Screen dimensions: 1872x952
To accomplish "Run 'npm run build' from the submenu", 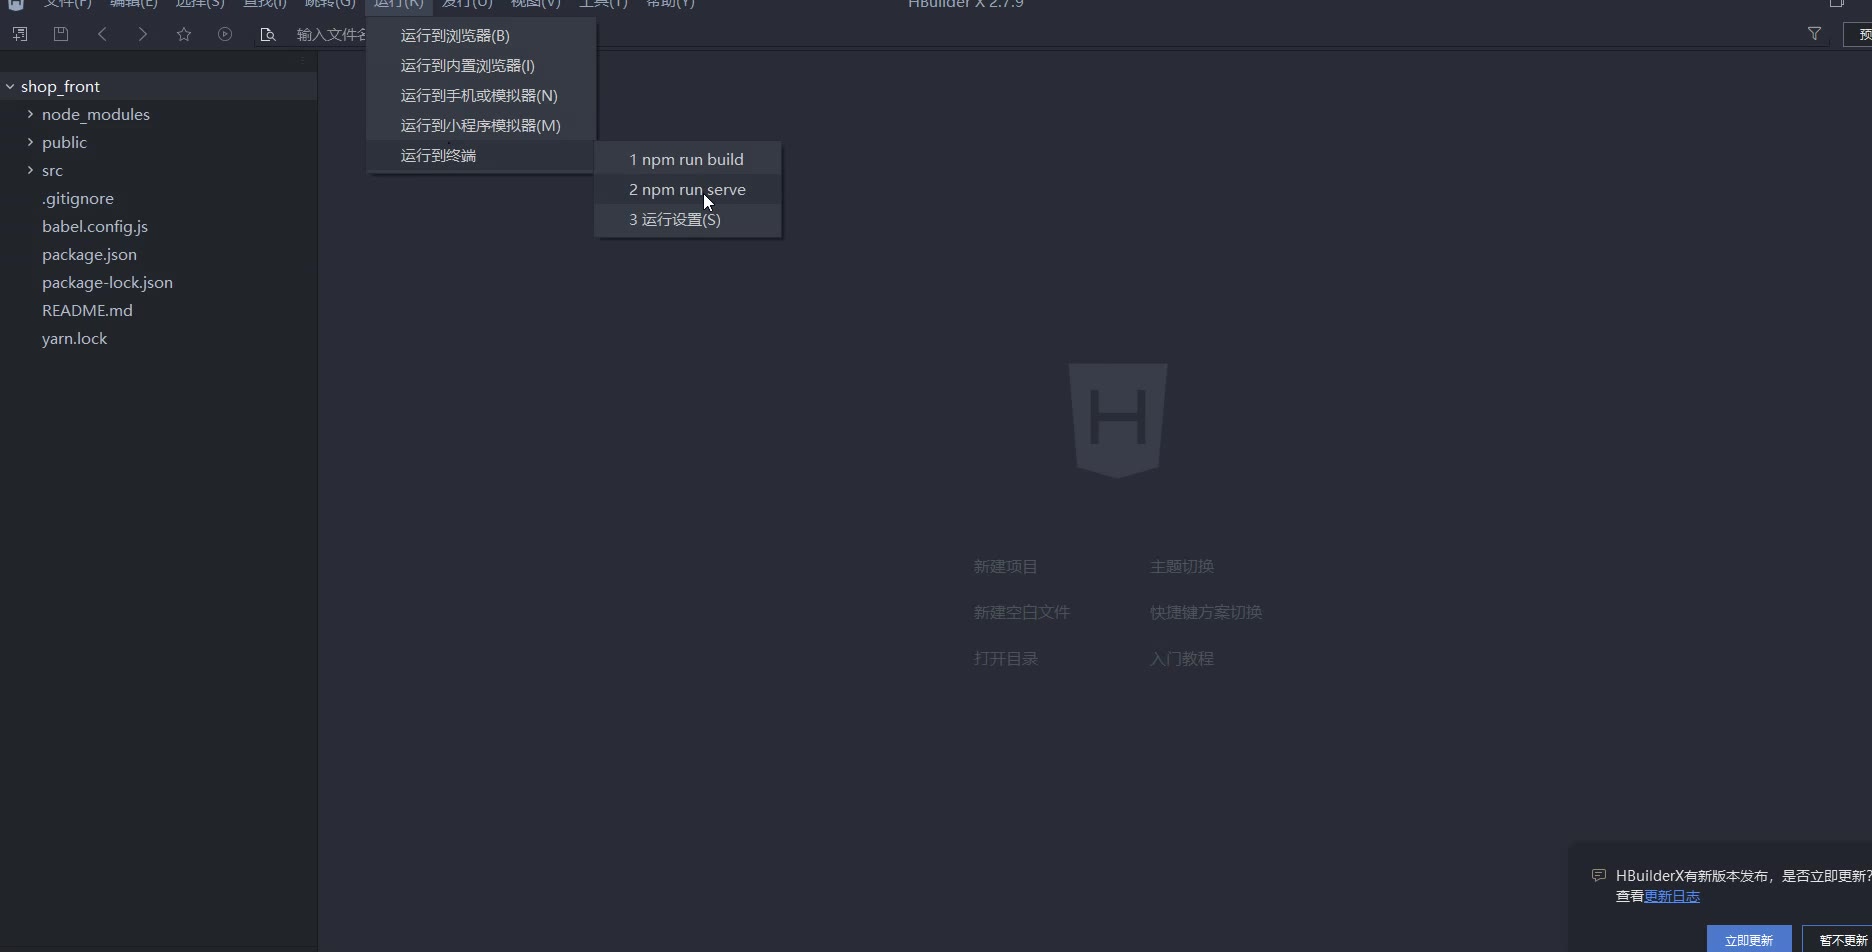I will click(x=688, y=159).
